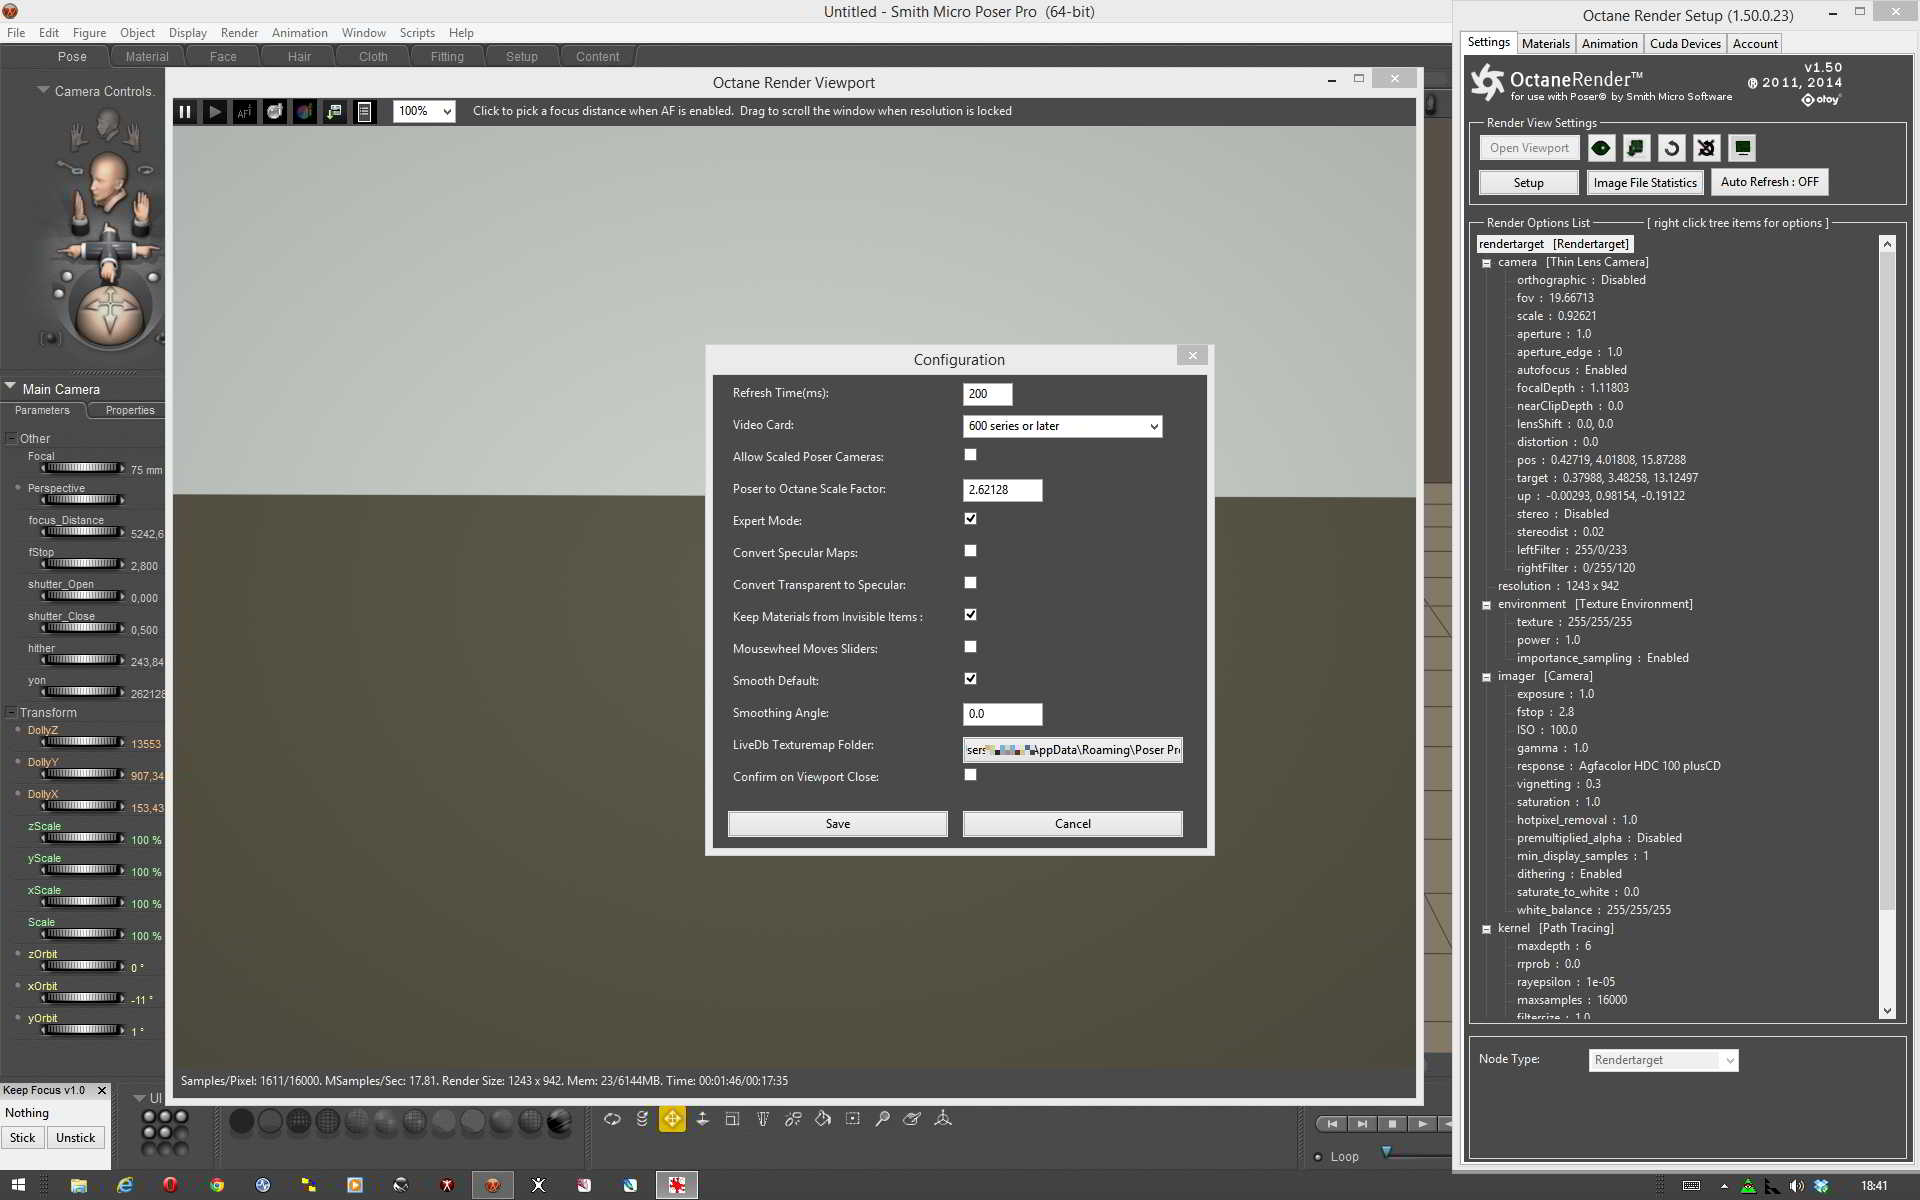Collapse the camera tree node

pos(1487,263)
